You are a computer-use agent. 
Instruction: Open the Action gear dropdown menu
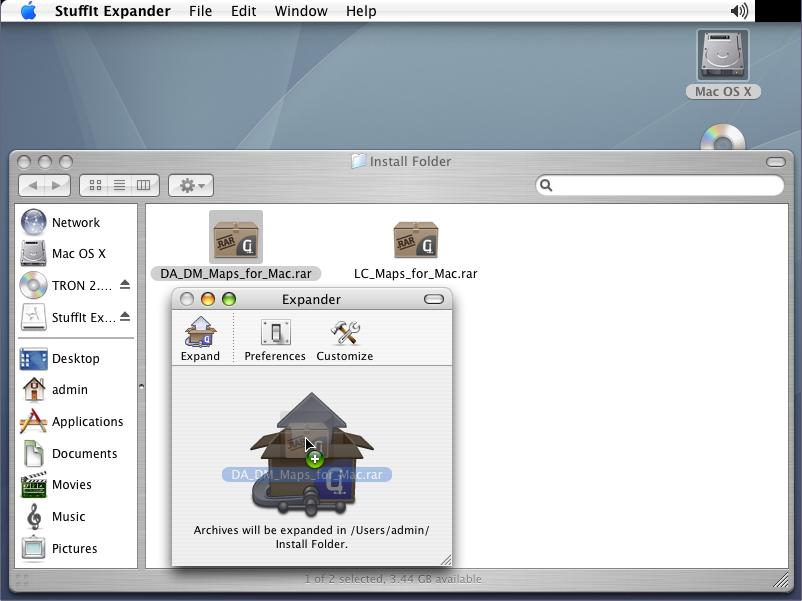point(190,185)
